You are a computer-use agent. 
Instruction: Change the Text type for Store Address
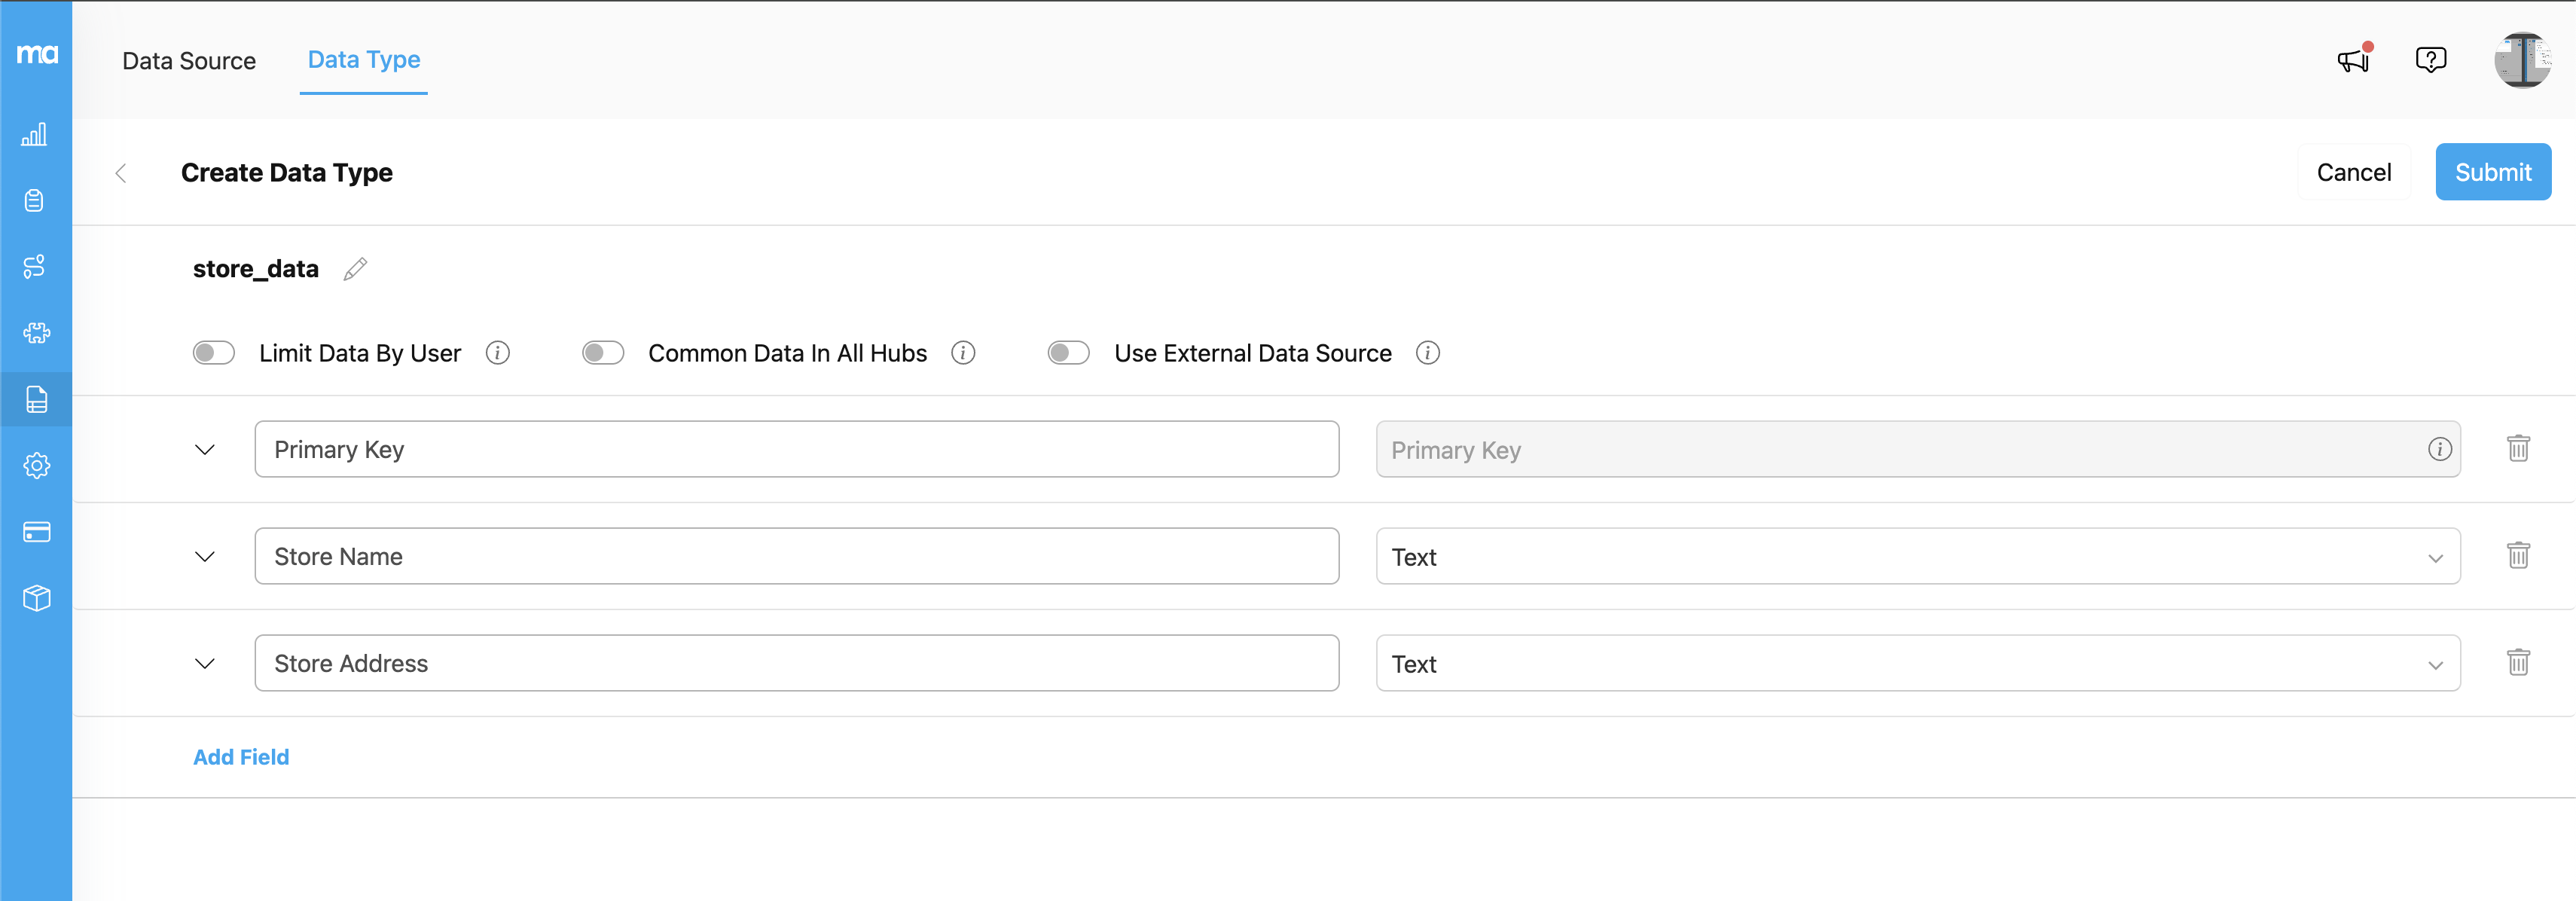[2435, 663]
